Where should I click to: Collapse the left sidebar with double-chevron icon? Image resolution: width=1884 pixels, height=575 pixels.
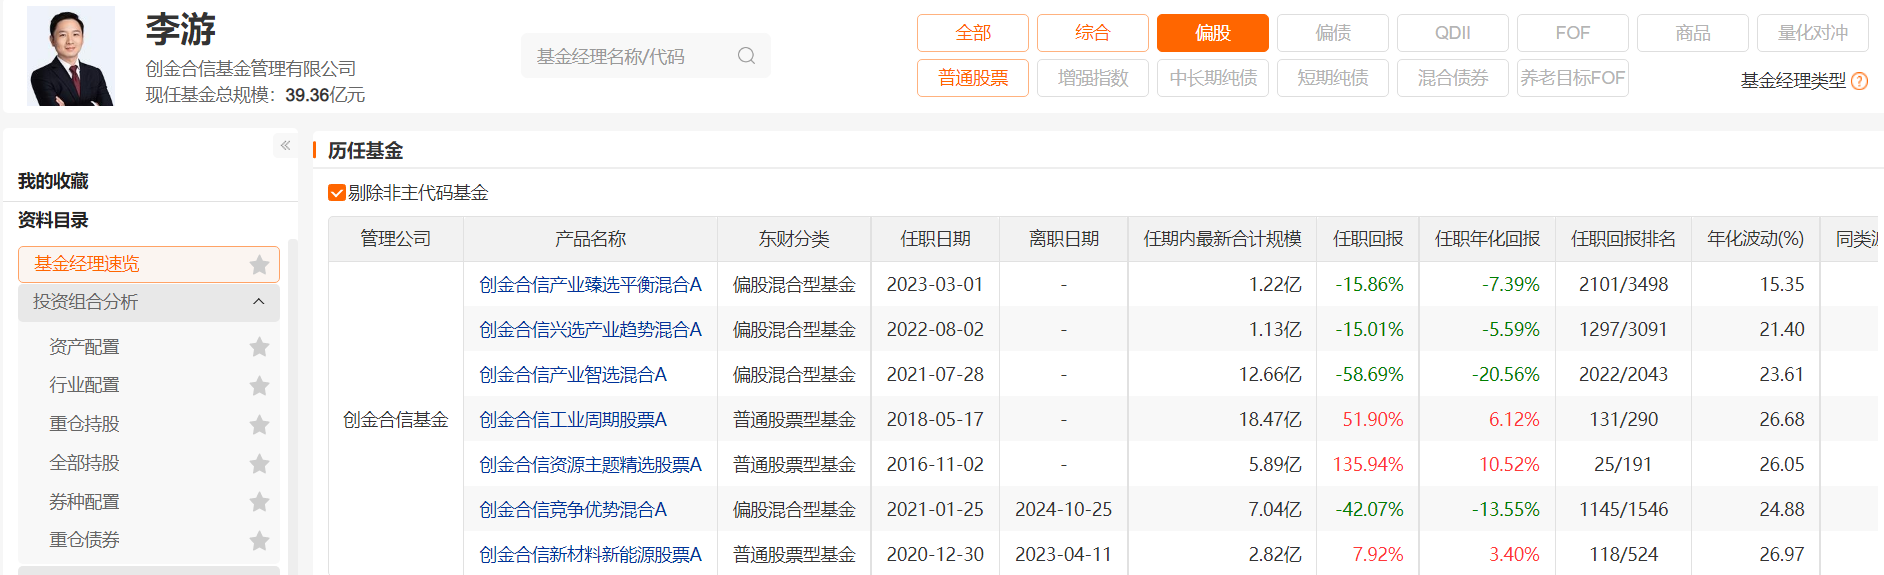tap(285, 146)
